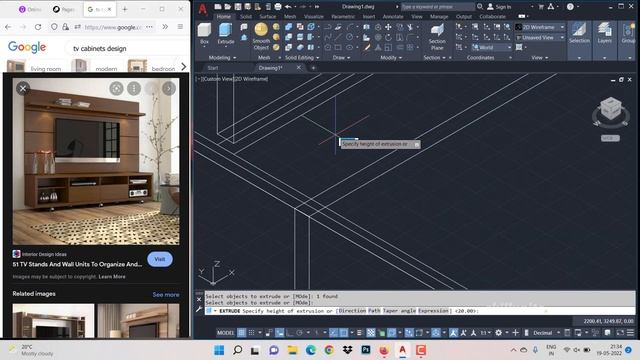Viewport: 640px width, 360px height.
Task: Click the Visit button in Google image preview
Action: [160, 259]
